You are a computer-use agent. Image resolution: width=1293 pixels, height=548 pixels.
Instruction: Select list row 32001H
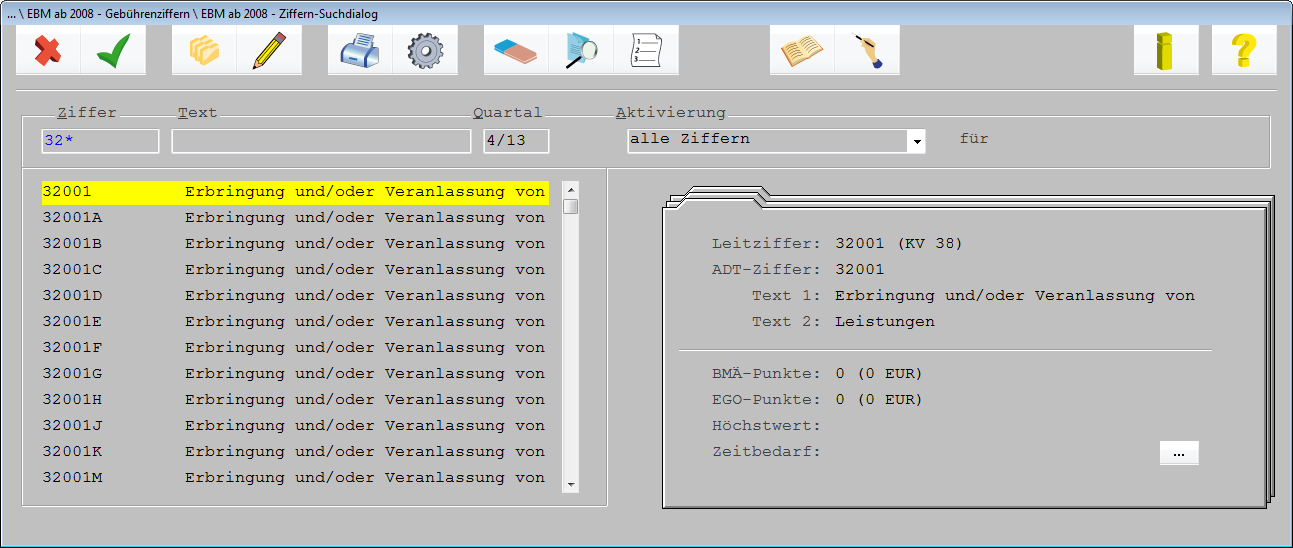point(295,400)
